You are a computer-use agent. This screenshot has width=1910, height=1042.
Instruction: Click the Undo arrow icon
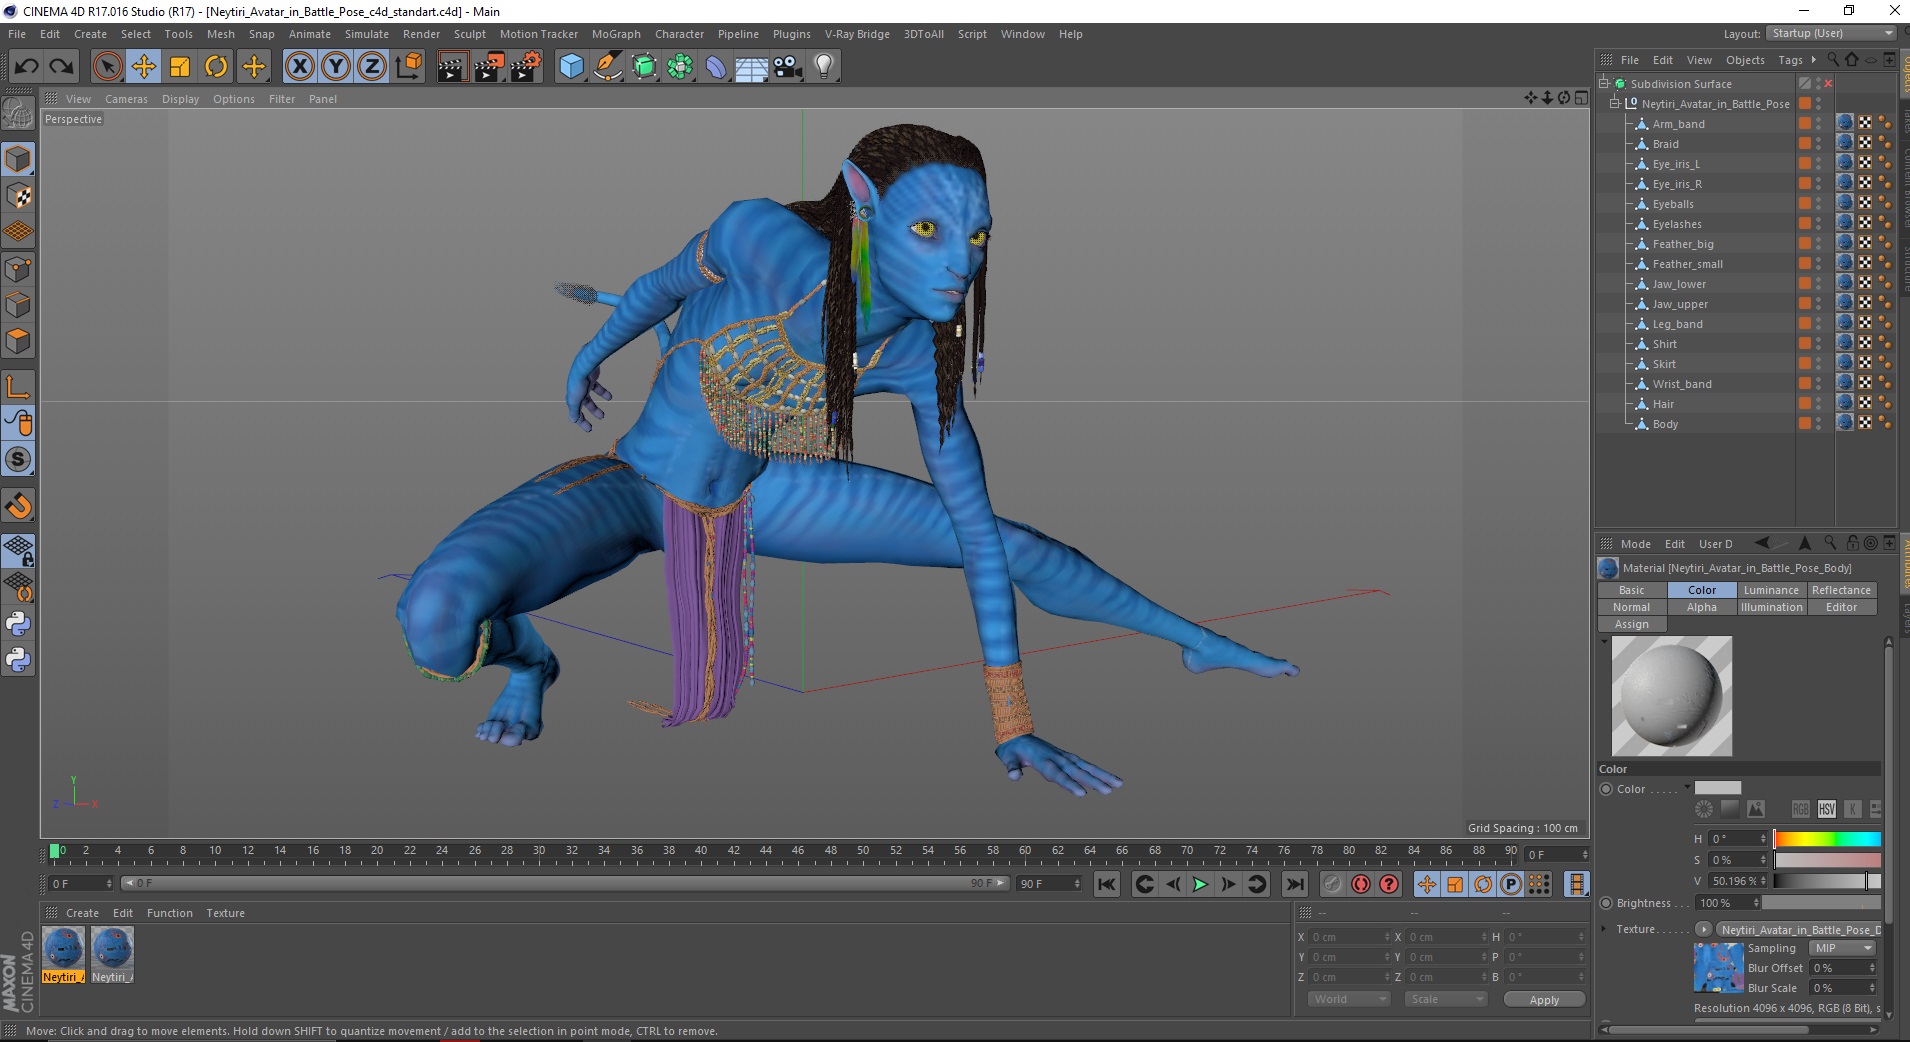[x=27, y=67]
